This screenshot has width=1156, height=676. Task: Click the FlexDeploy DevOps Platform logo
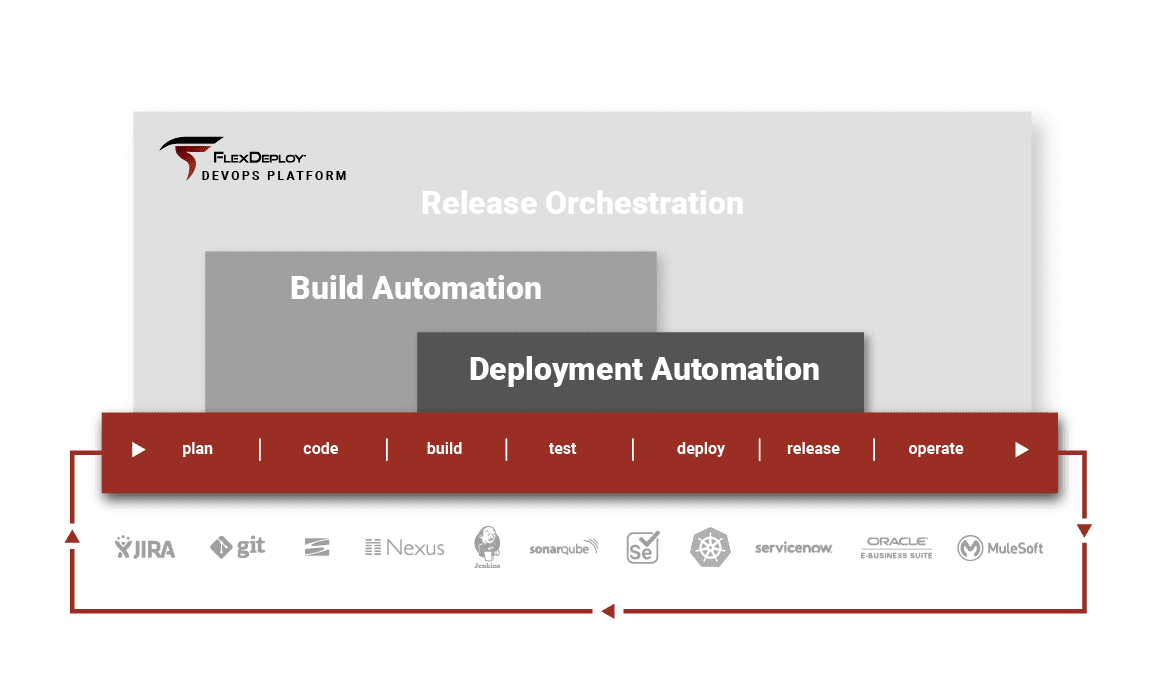pyautogui.click(x=253, y=158)
